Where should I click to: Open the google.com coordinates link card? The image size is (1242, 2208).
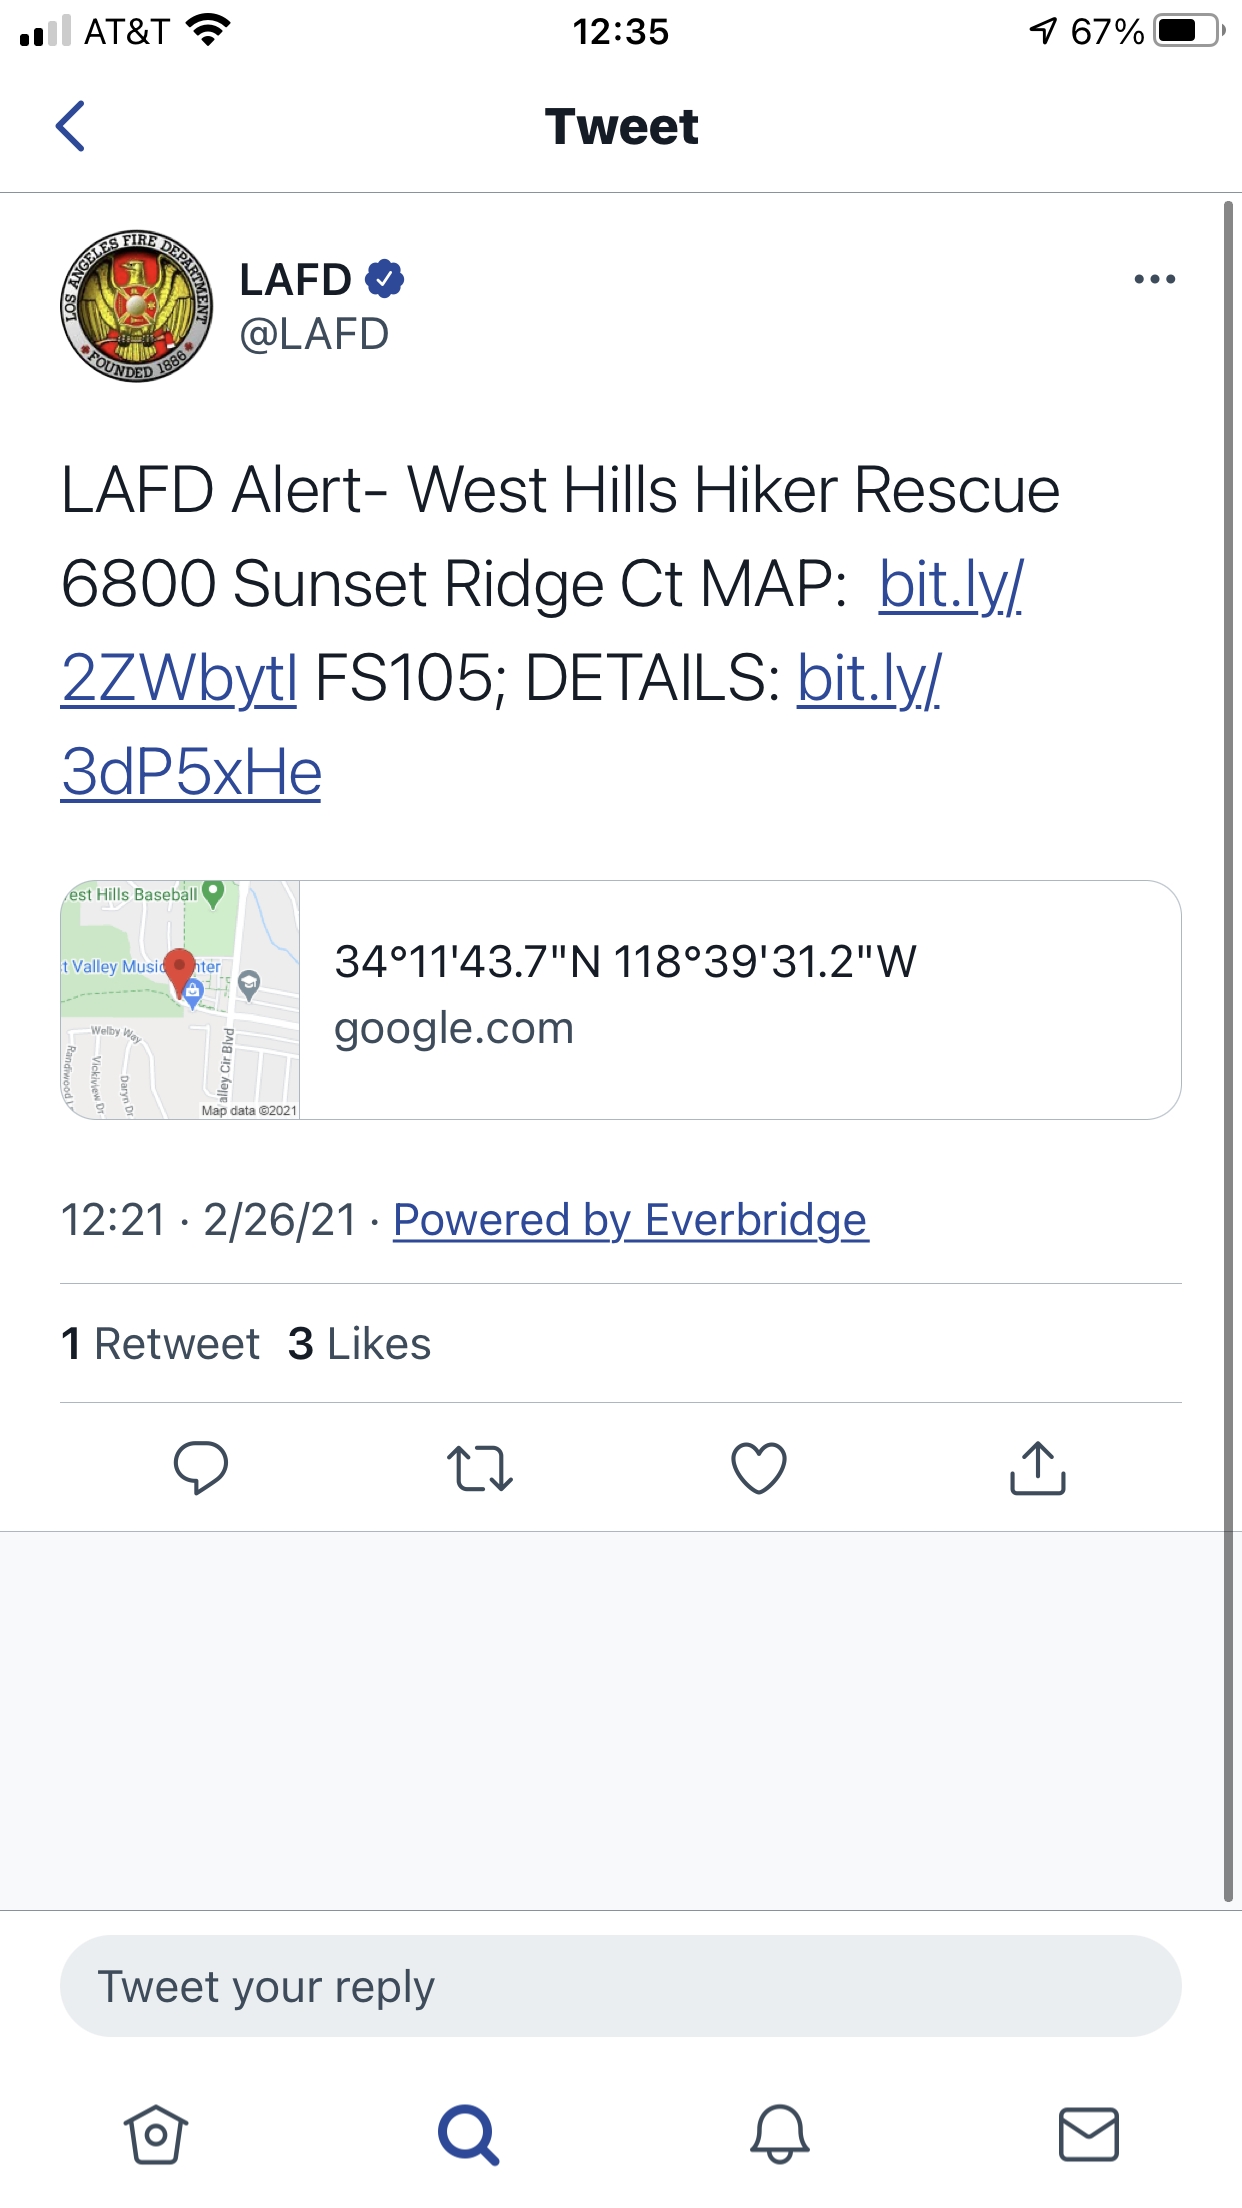coord(740,1000)
